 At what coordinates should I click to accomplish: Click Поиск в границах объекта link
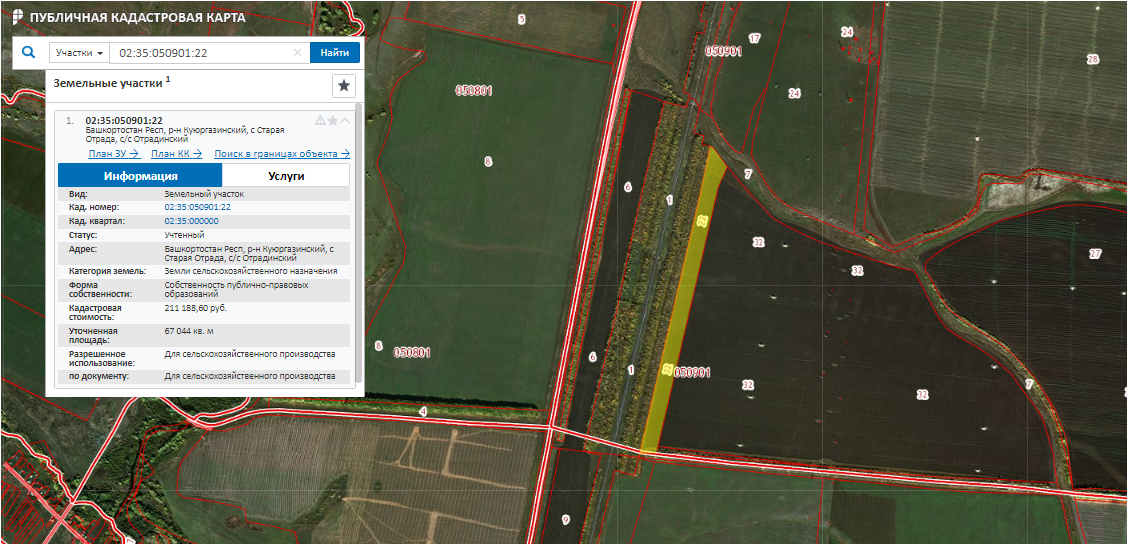[x=281, y=153]
